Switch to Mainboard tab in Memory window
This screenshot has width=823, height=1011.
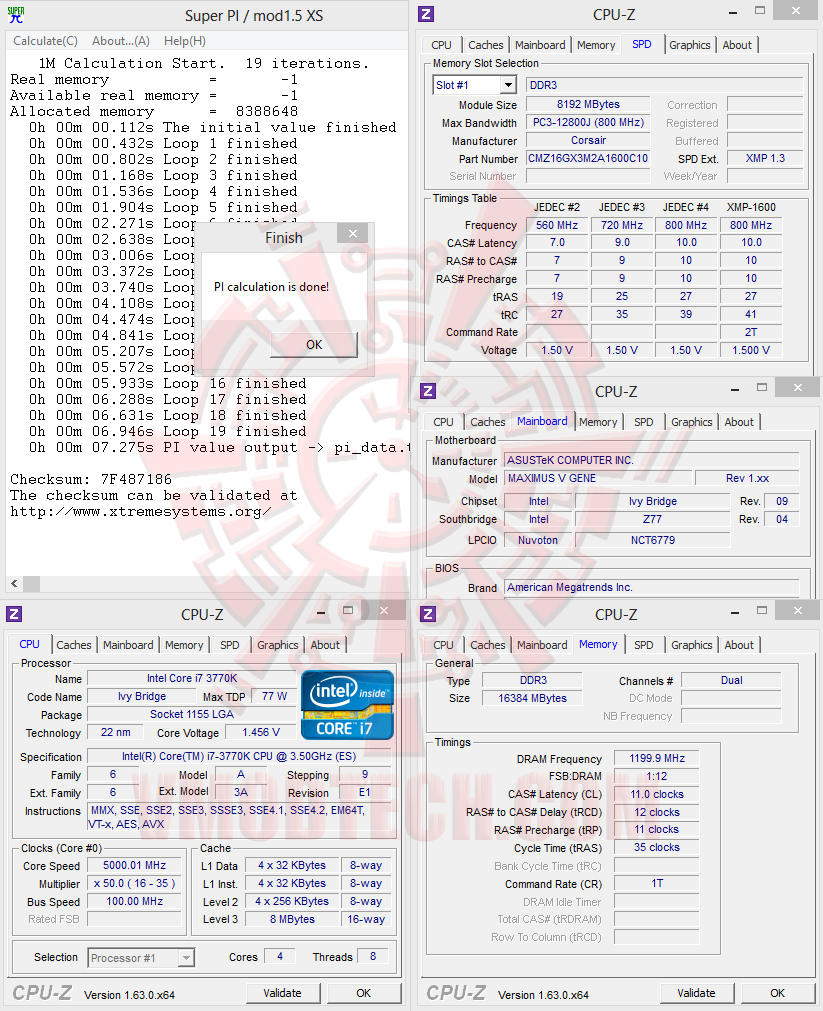(542, 645)
